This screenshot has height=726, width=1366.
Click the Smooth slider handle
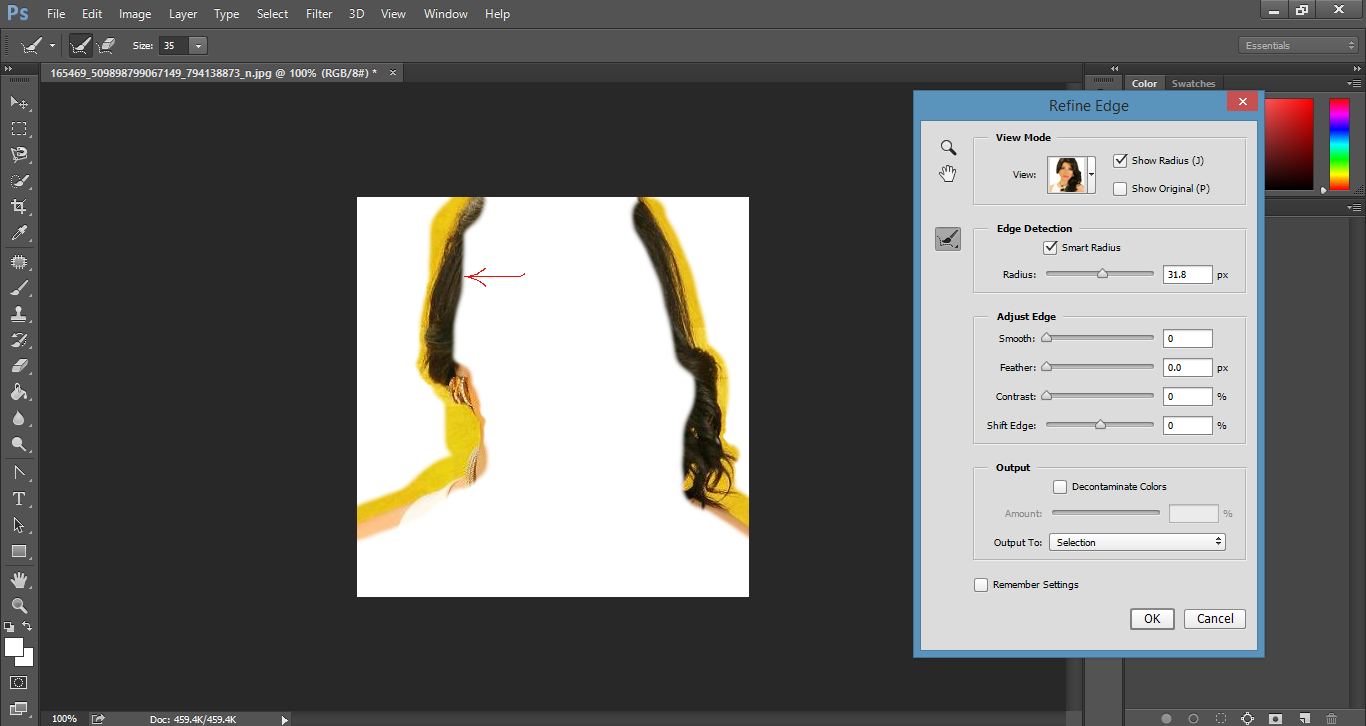tap(1047, 338)
